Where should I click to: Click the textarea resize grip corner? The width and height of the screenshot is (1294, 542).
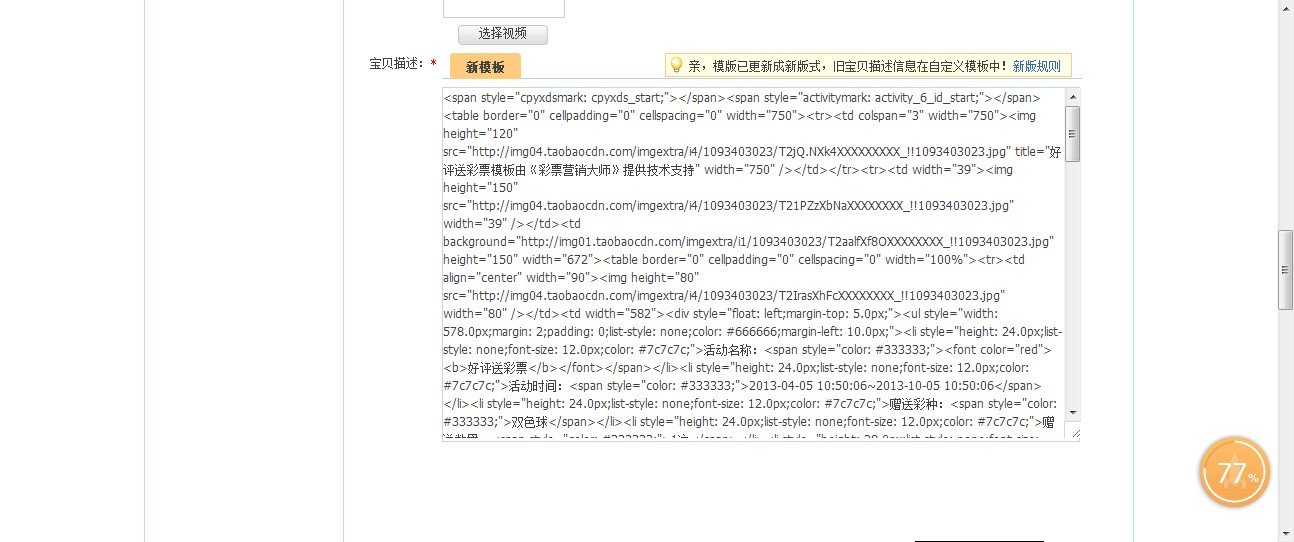[1074, 432]
